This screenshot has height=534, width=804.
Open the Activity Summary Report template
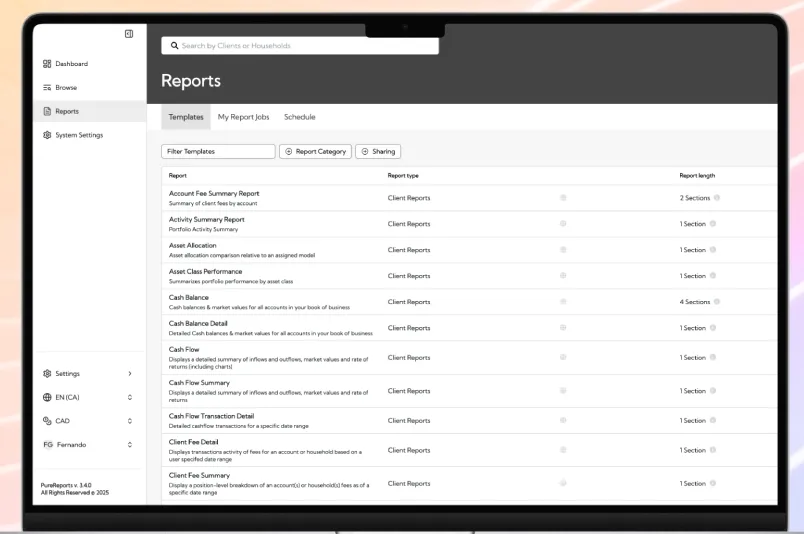point(207,220)
